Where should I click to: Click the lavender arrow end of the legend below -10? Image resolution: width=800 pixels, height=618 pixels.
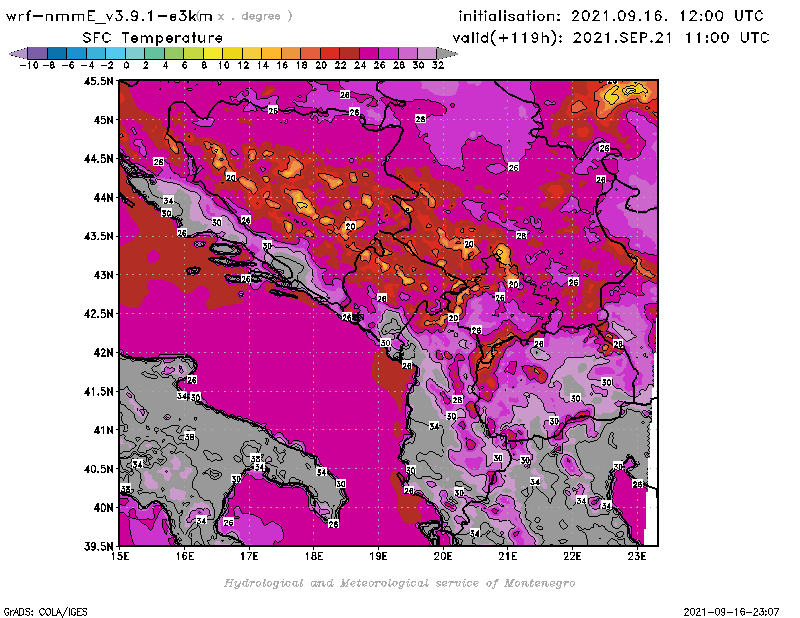pos(18,53)
